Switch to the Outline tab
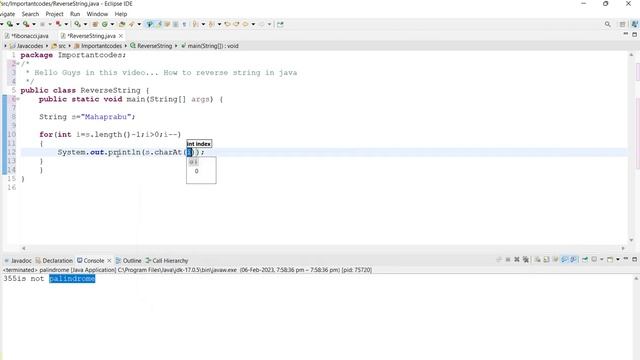This screenshot has width=640, height=360. (129, 260)
